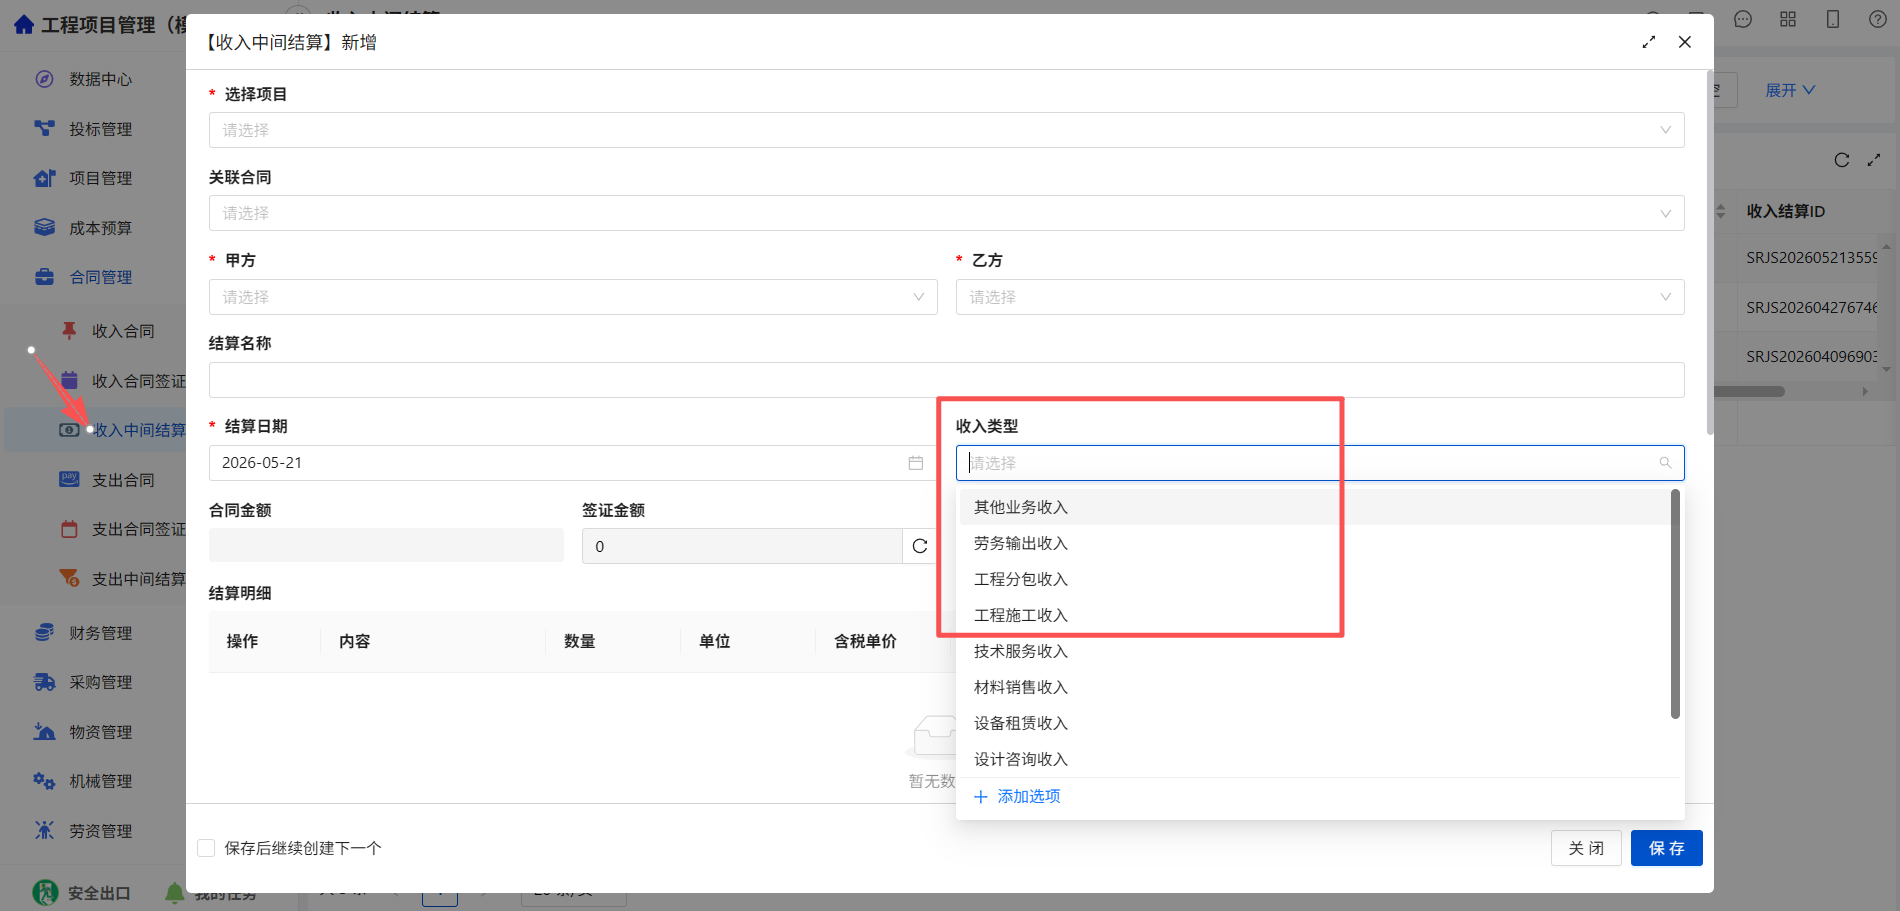This screenshot has width=1900, height=911.
Task: Expand the 乙方 dropdown
Action: click(x=1320, y=297)
